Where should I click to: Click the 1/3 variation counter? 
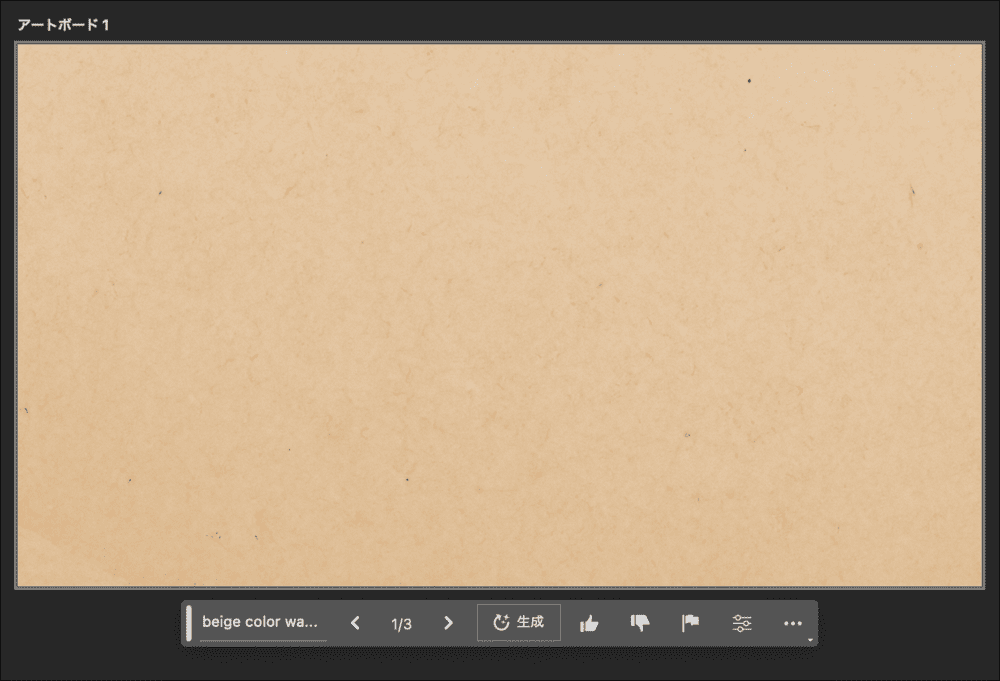tap(402, 624)
